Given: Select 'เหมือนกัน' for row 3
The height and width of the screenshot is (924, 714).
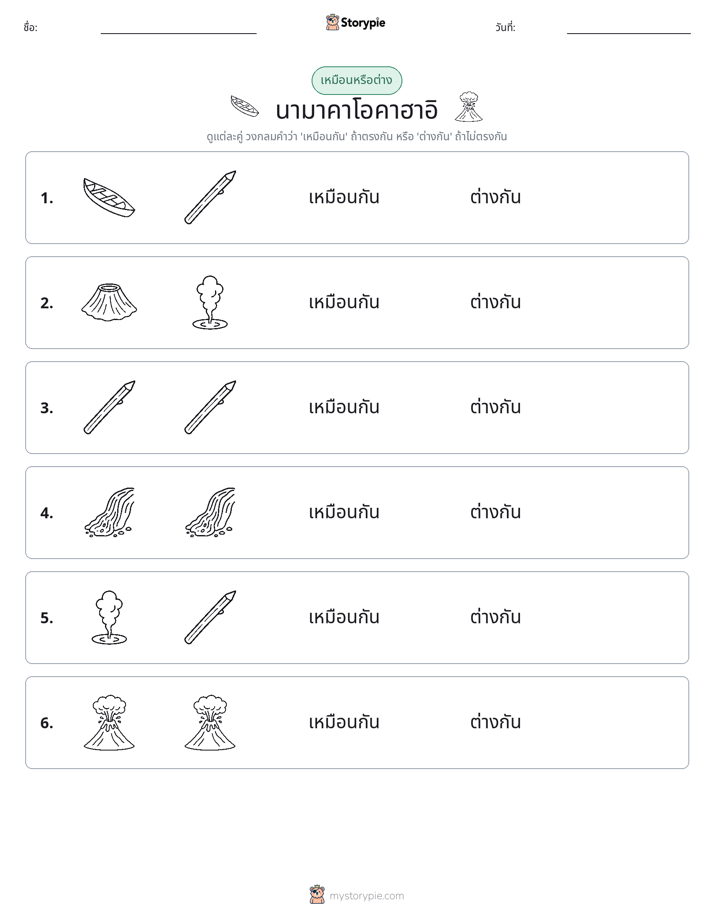Looking at the screenshot, I should [344, 407].
